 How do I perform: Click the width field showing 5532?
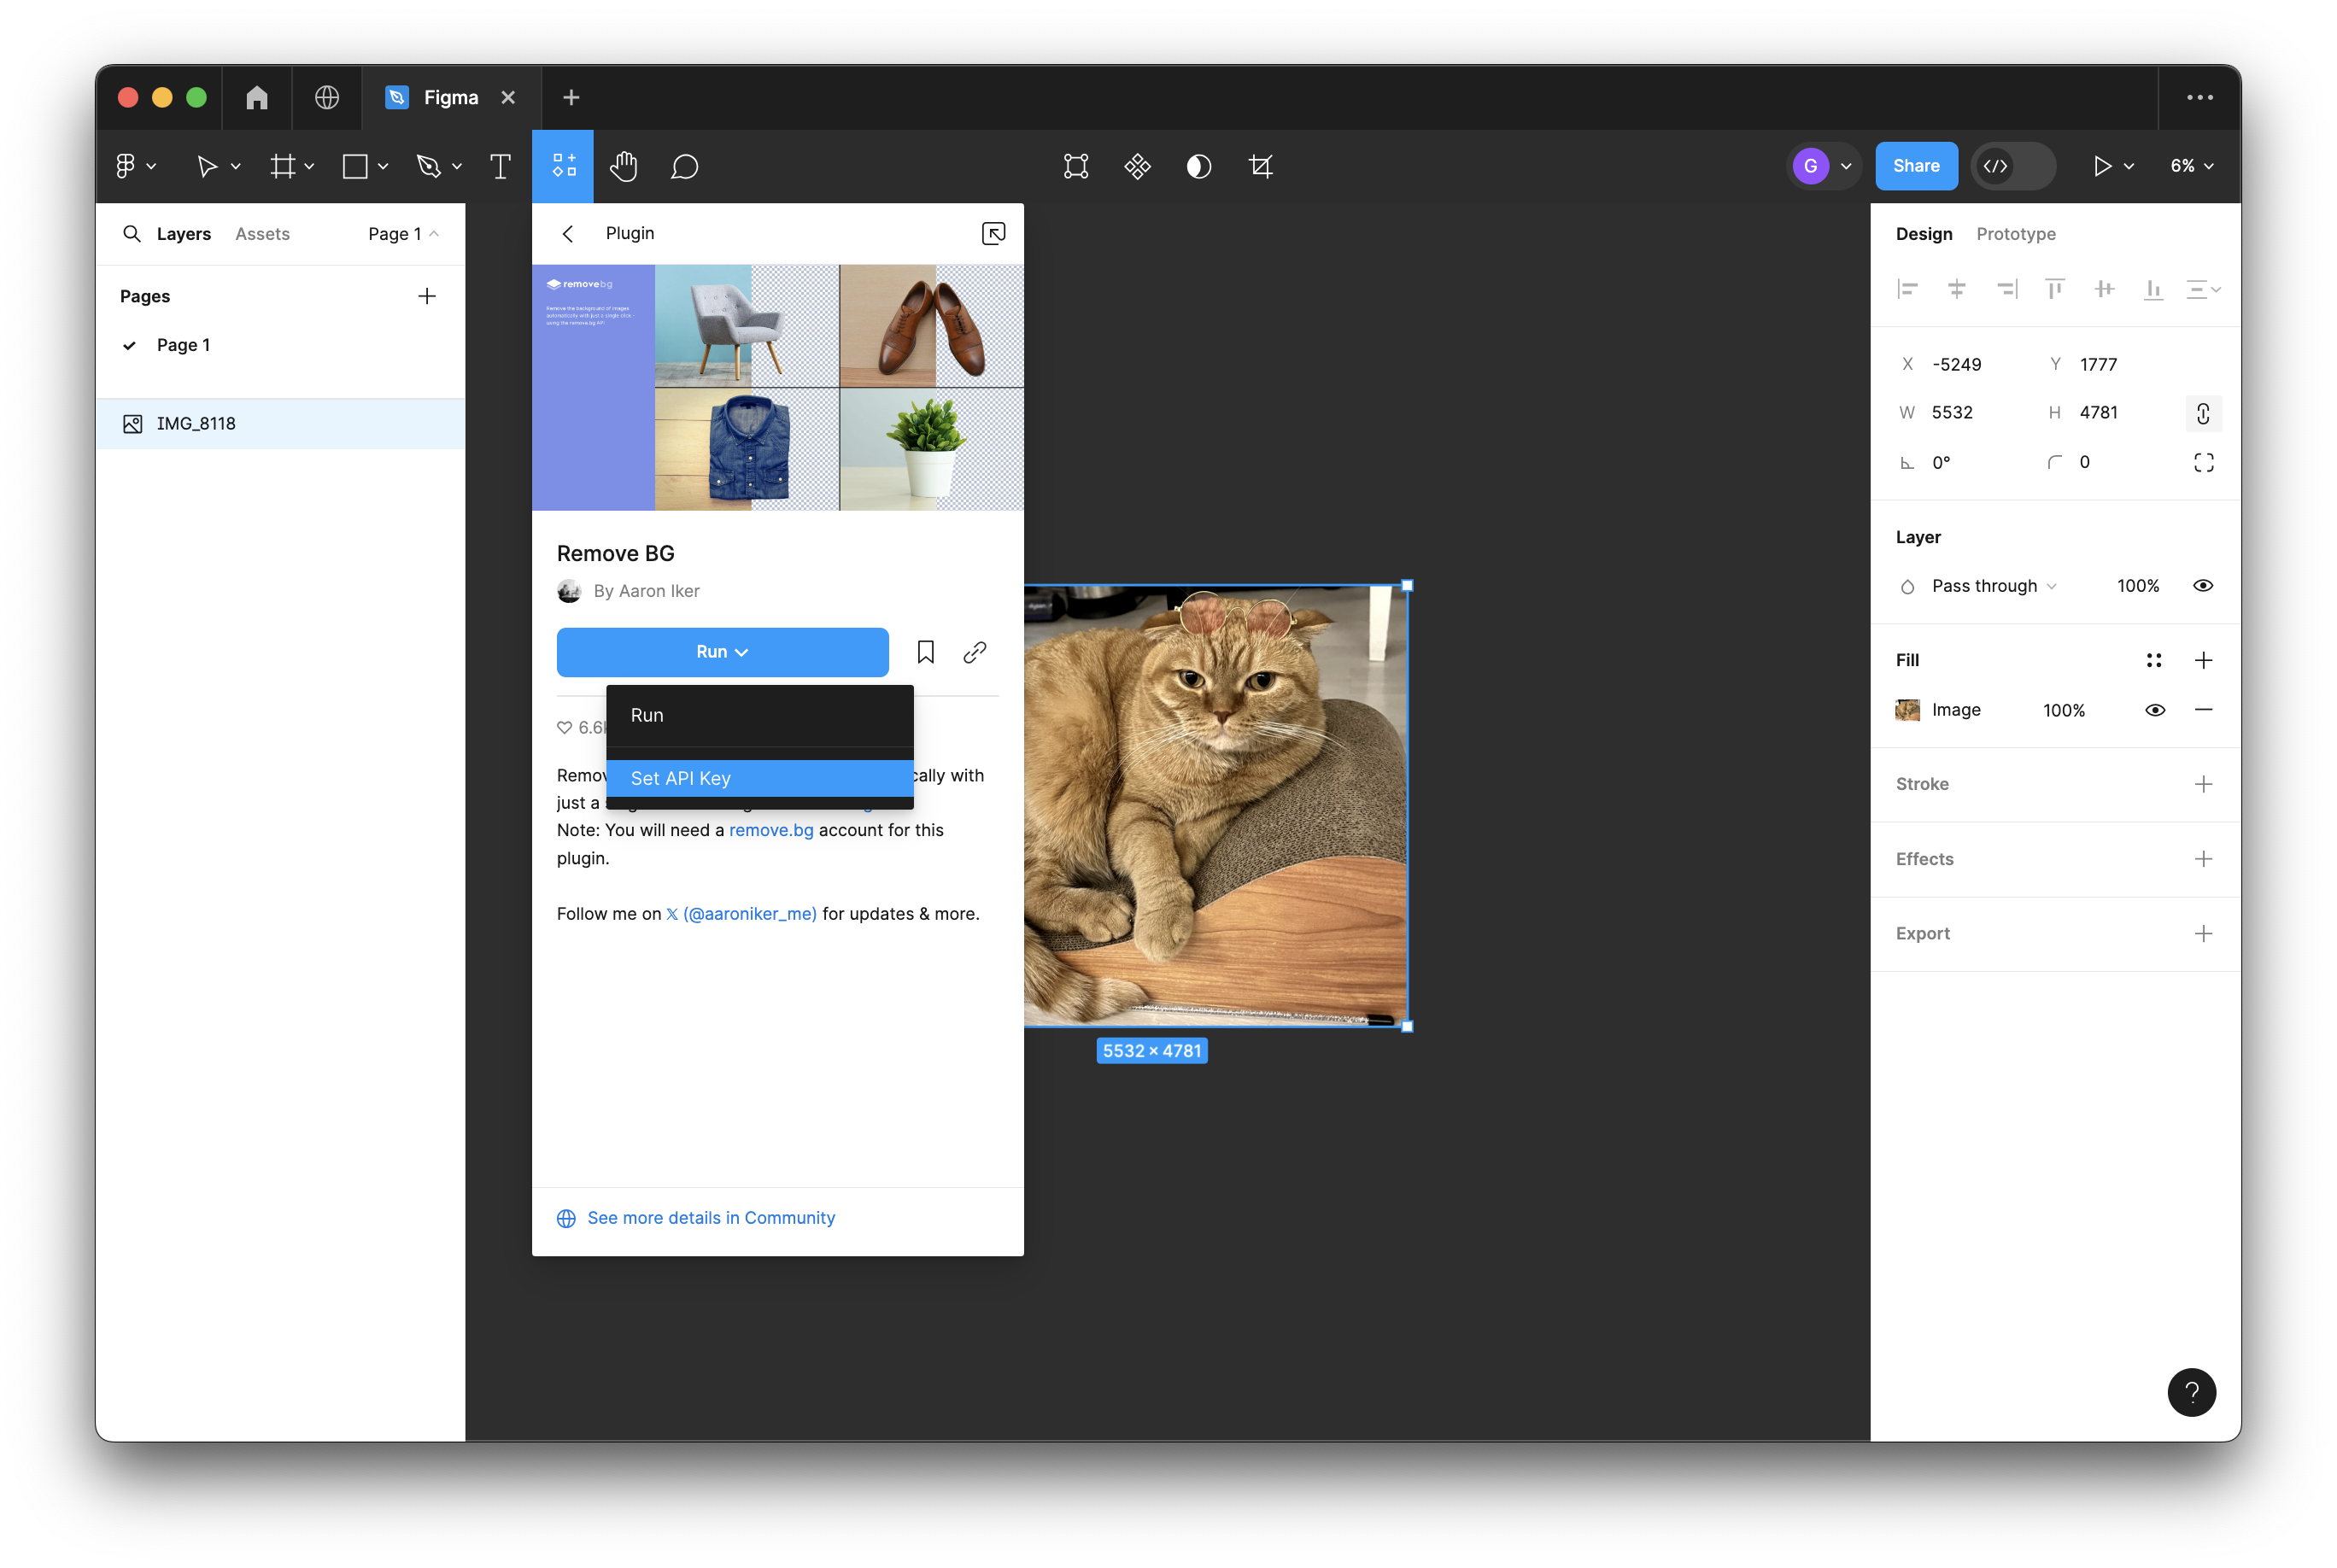(x=1952, y=413)
